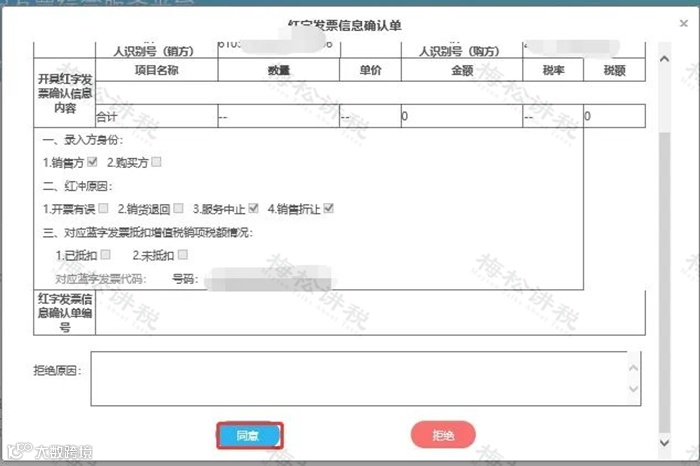The image size is (700, 466).
Task: Check the 1.开票有误 checkbox
Action: (103, 208)
